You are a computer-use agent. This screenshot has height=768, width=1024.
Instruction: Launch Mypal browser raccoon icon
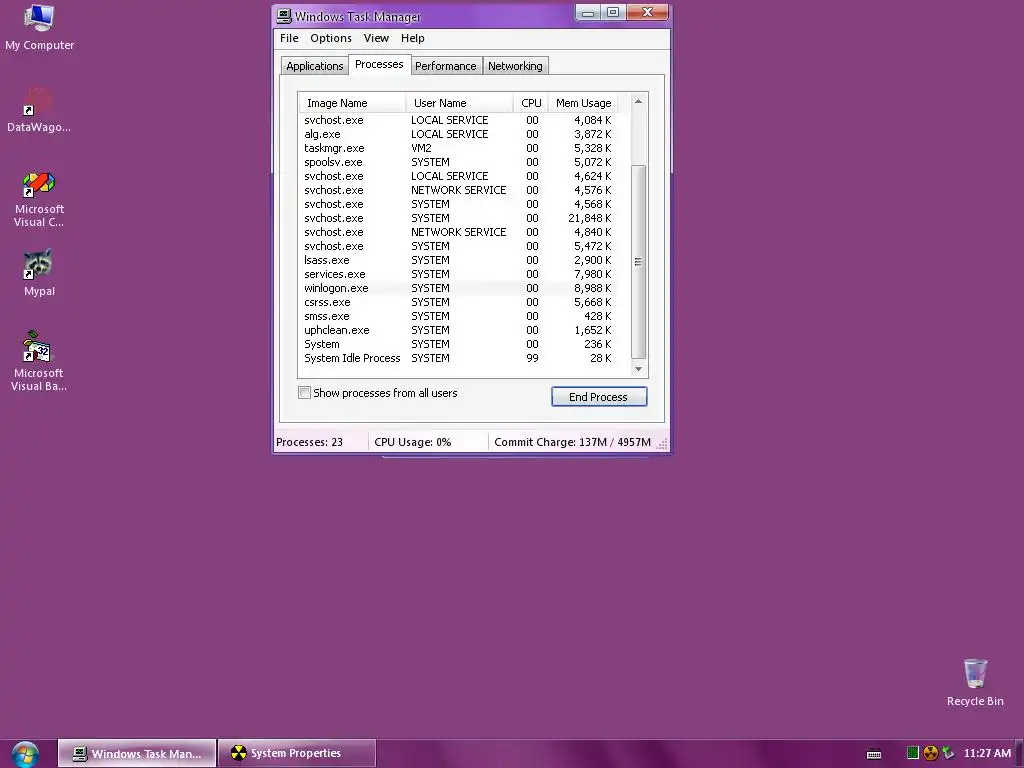click(x=39, y=272)
